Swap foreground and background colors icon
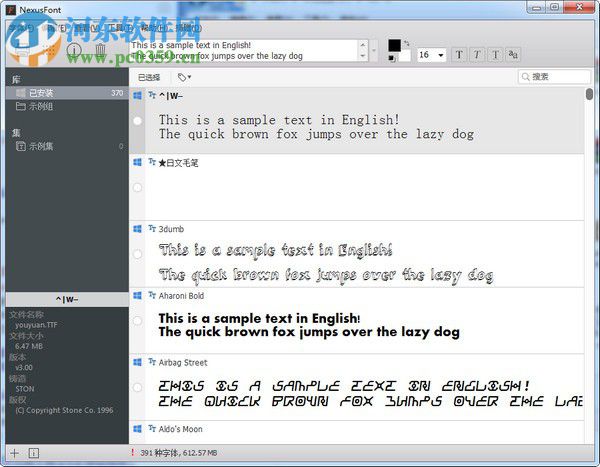 pos(406,44)
